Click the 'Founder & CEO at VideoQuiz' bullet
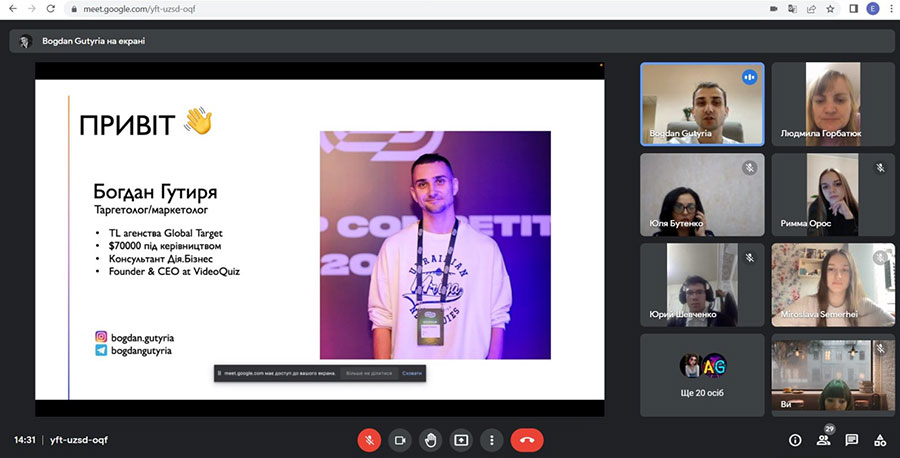The image size is (900, 458). pos(174,271)
